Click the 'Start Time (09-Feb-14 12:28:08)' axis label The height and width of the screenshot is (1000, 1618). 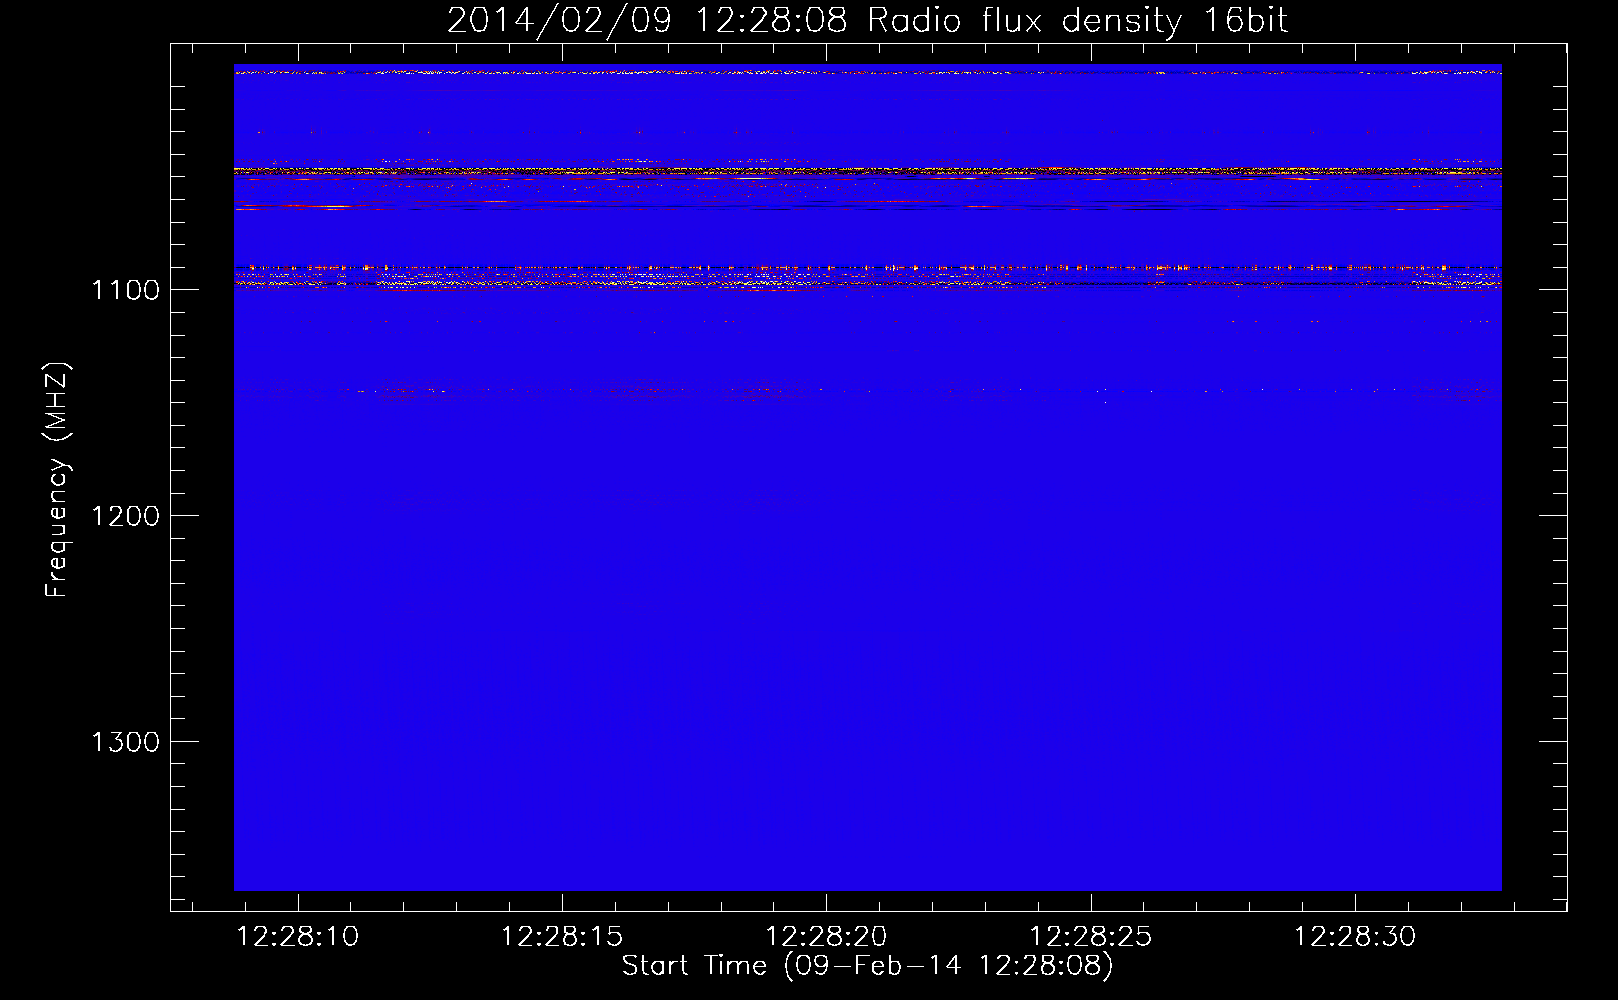pos(867,966)
